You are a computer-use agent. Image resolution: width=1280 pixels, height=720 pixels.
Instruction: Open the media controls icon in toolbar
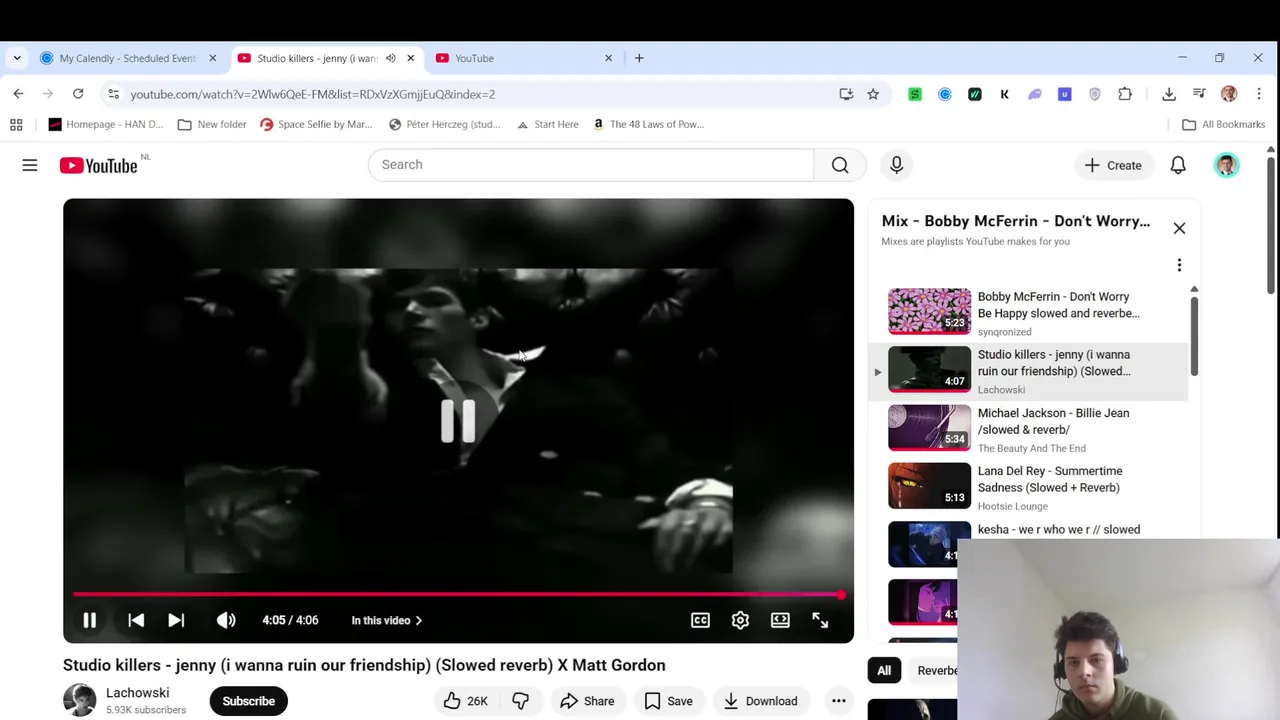(x=1199, y=94)
